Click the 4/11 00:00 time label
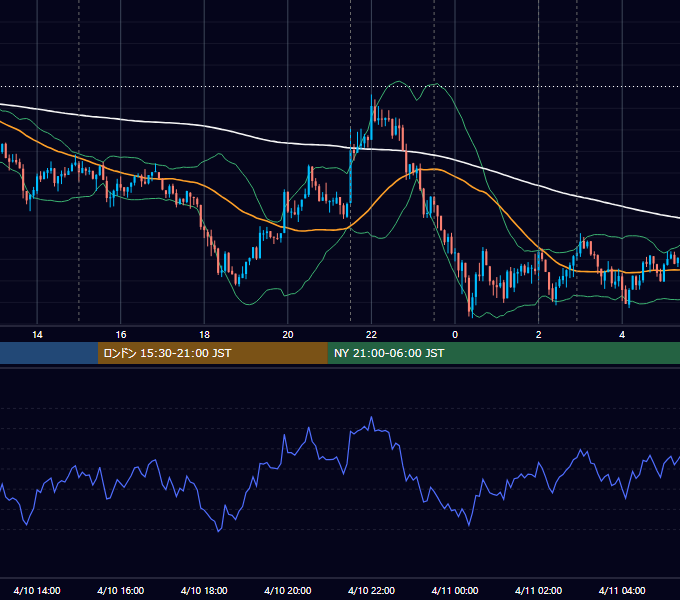This screenshot has width=680, height=600. click(455, 590)
